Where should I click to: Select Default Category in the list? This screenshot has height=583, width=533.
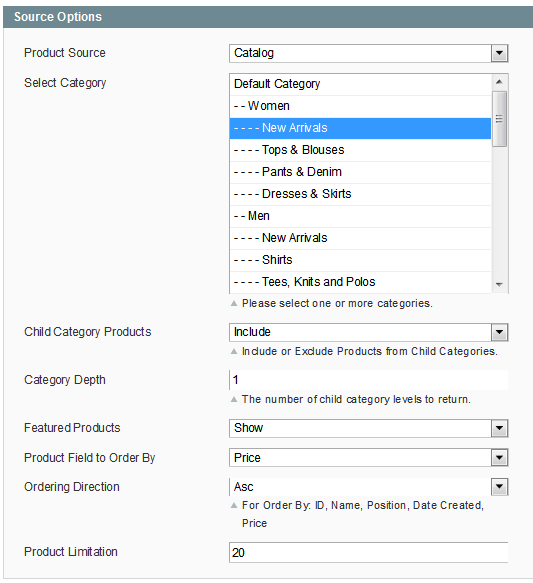click(x=360, y=84)
